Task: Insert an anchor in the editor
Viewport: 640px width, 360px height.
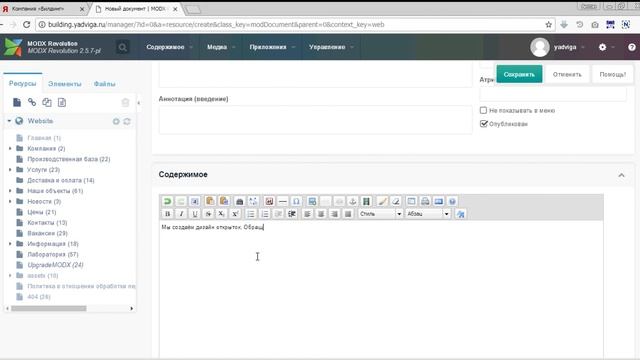Action: coord(353,201)
